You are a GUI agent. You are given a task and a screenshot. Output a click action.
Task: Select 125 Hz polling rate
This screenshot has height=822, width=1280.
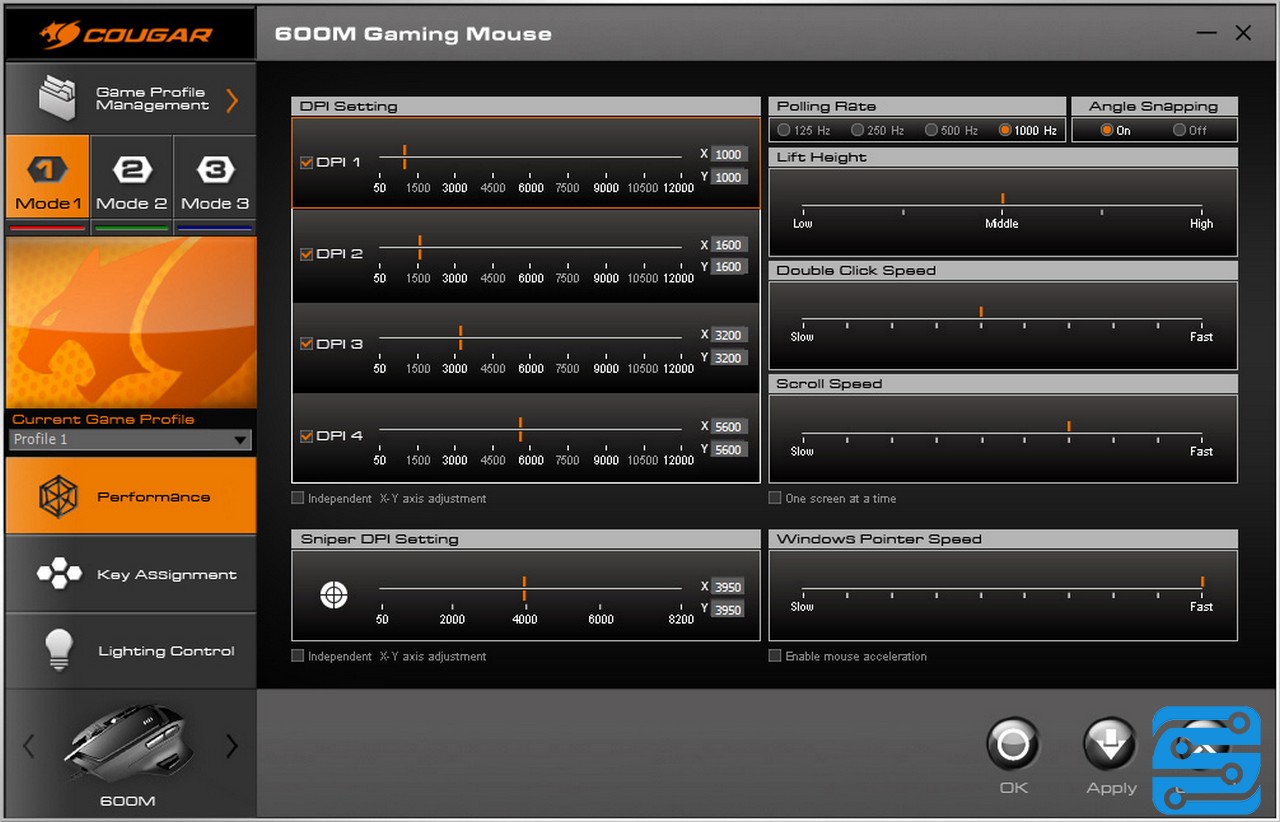784,130
